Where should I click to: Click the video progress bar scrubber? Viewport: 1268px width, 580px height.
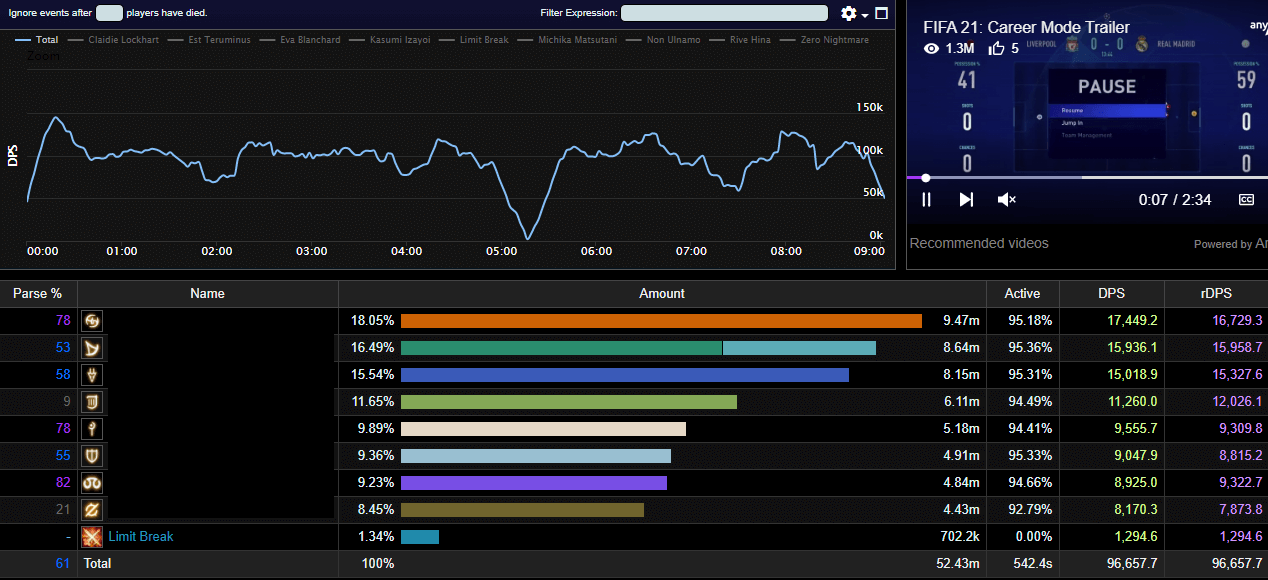pos(926,178)
